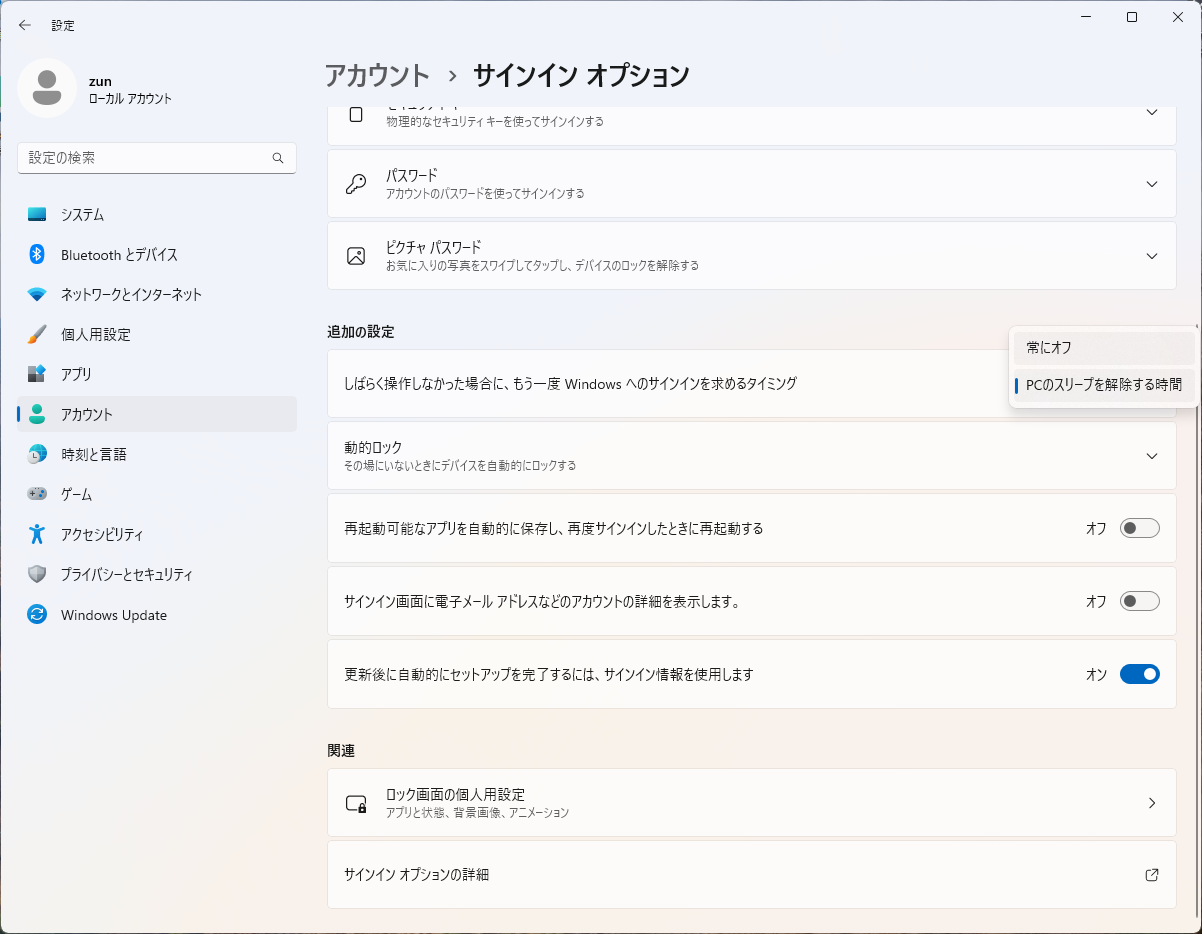
Task: Click the アクセシビリティ sidebar label
Action: click(102, 534)
